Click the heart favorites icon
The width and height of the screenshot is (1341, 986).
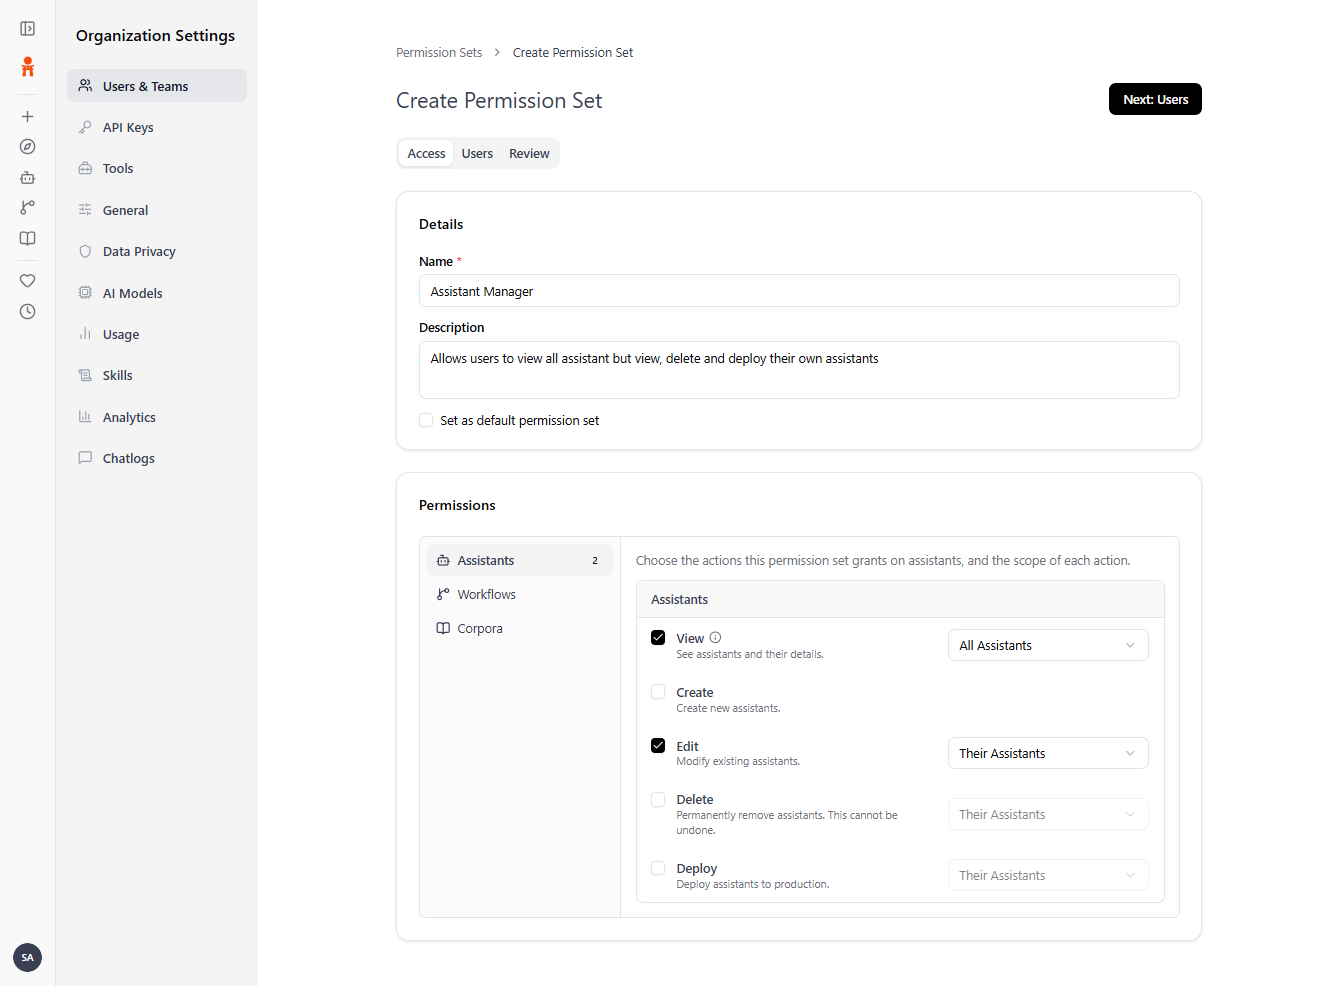coord(28,281)
